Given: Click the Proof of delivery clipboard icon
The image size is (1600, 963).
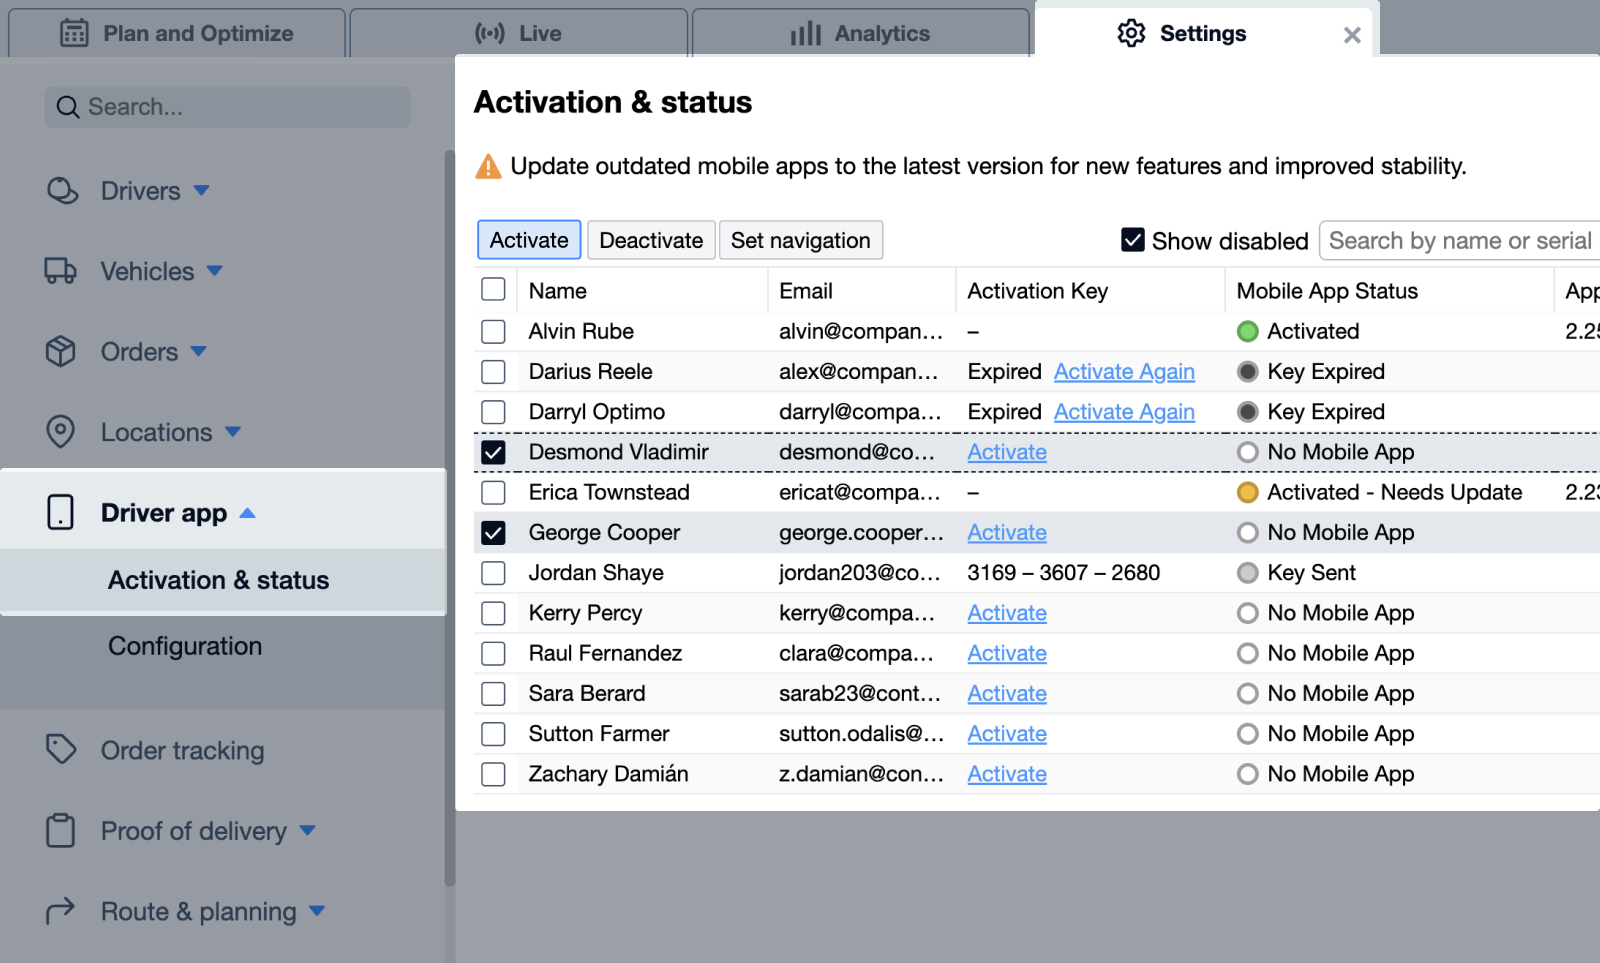Looking at the screenshot, I should [61, 830].
